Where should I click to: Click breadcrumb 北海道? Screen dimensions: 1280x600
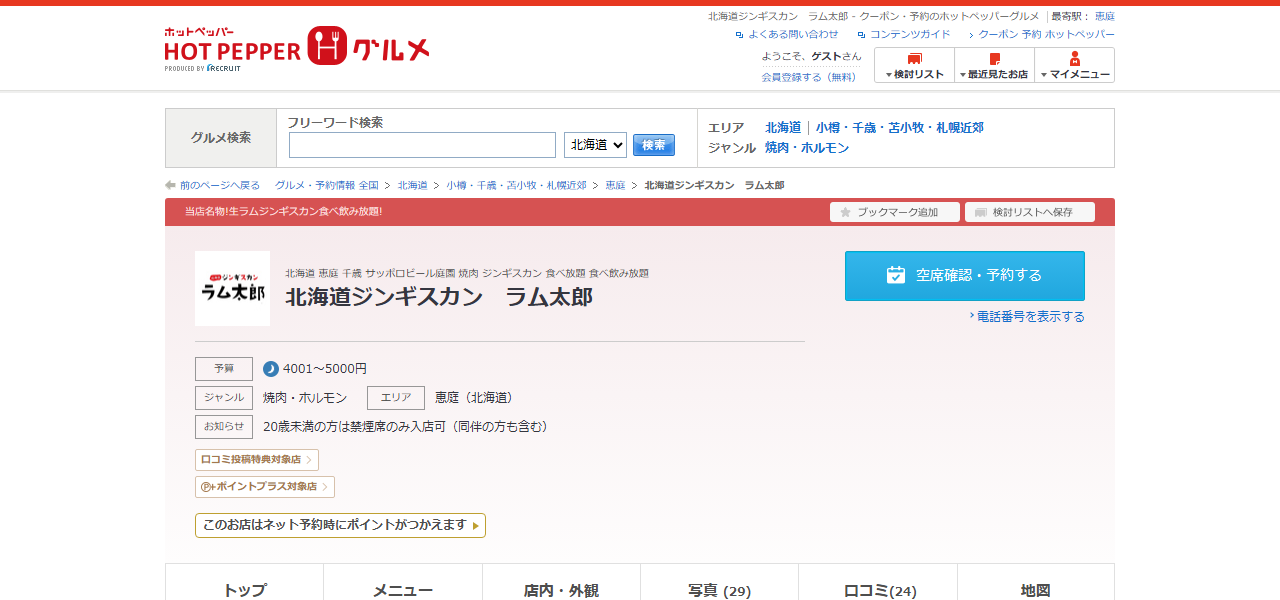pos(412,186)
